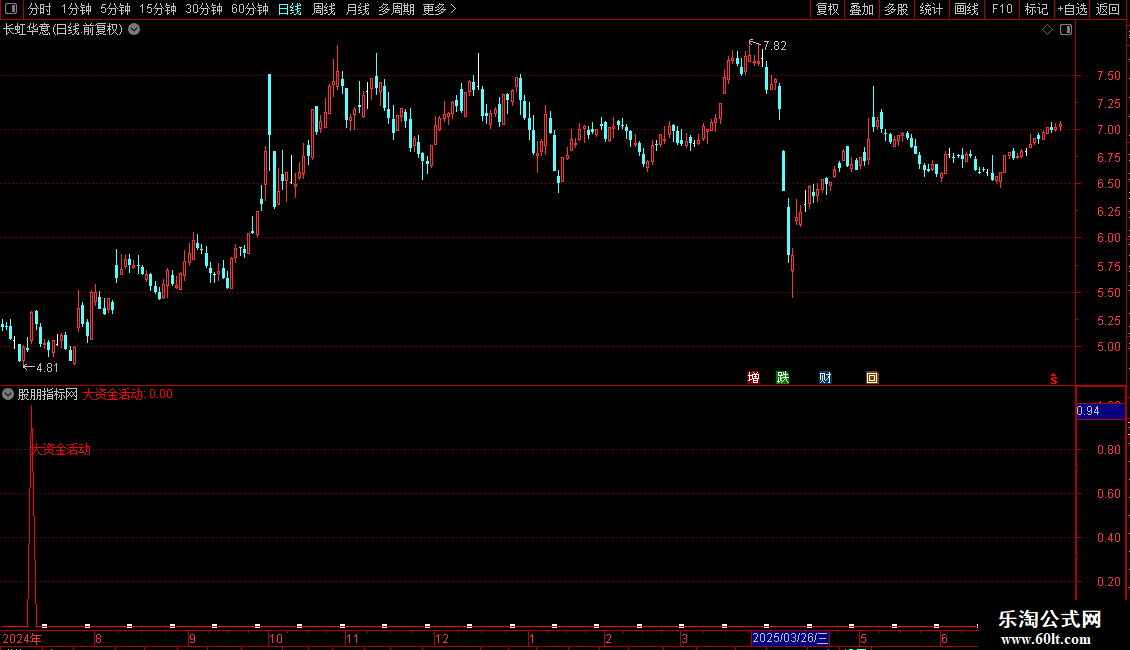Open the 复权 adjustment menu
Image resolution: width=1130 pixels, height=650 pixels.
pyautogui.click(x=827, y=9)
